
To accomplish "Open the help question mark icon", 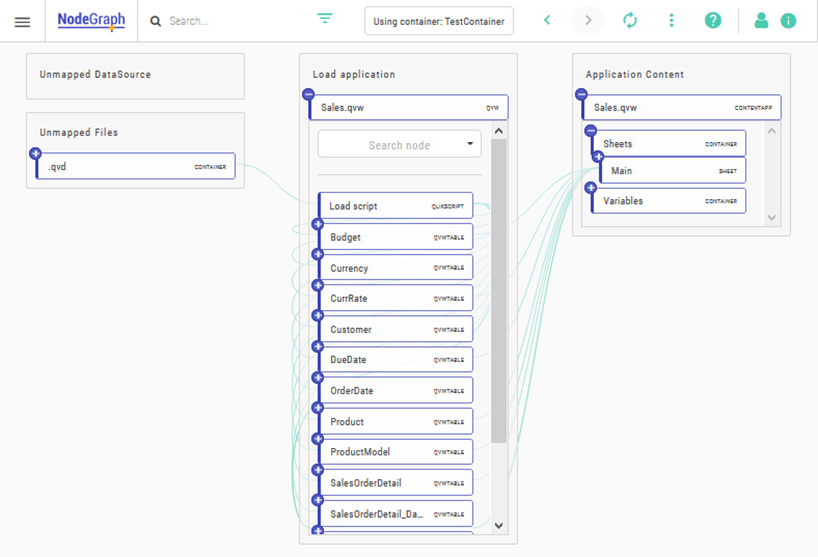I will click(713, 20).
